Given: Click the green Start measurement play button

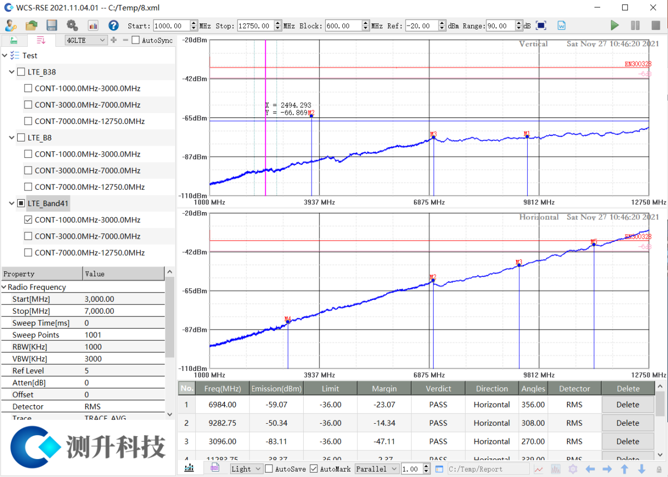Looking at the screenshot, I should tap(614, 25).
